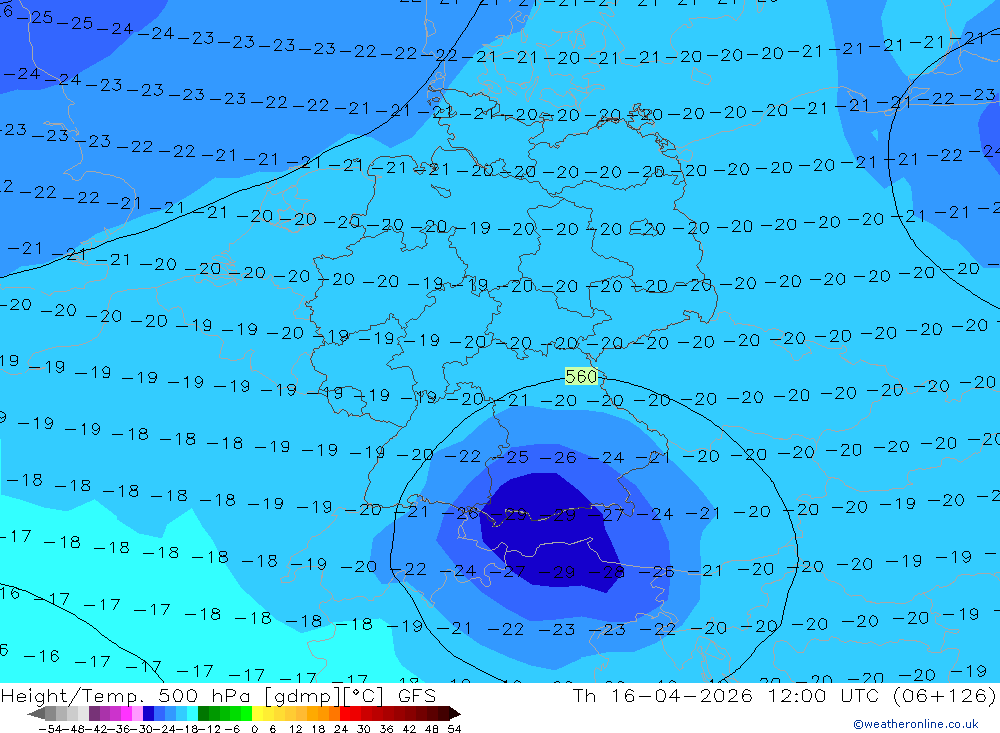Click the '12' color scale label
Screen dimensions: 1000x733
tap(295, 729)
